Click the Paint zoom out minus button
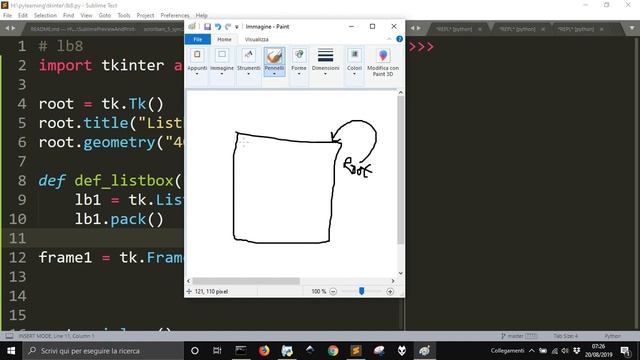The height and width of the screenshot is (360, 640). point(333,291)
